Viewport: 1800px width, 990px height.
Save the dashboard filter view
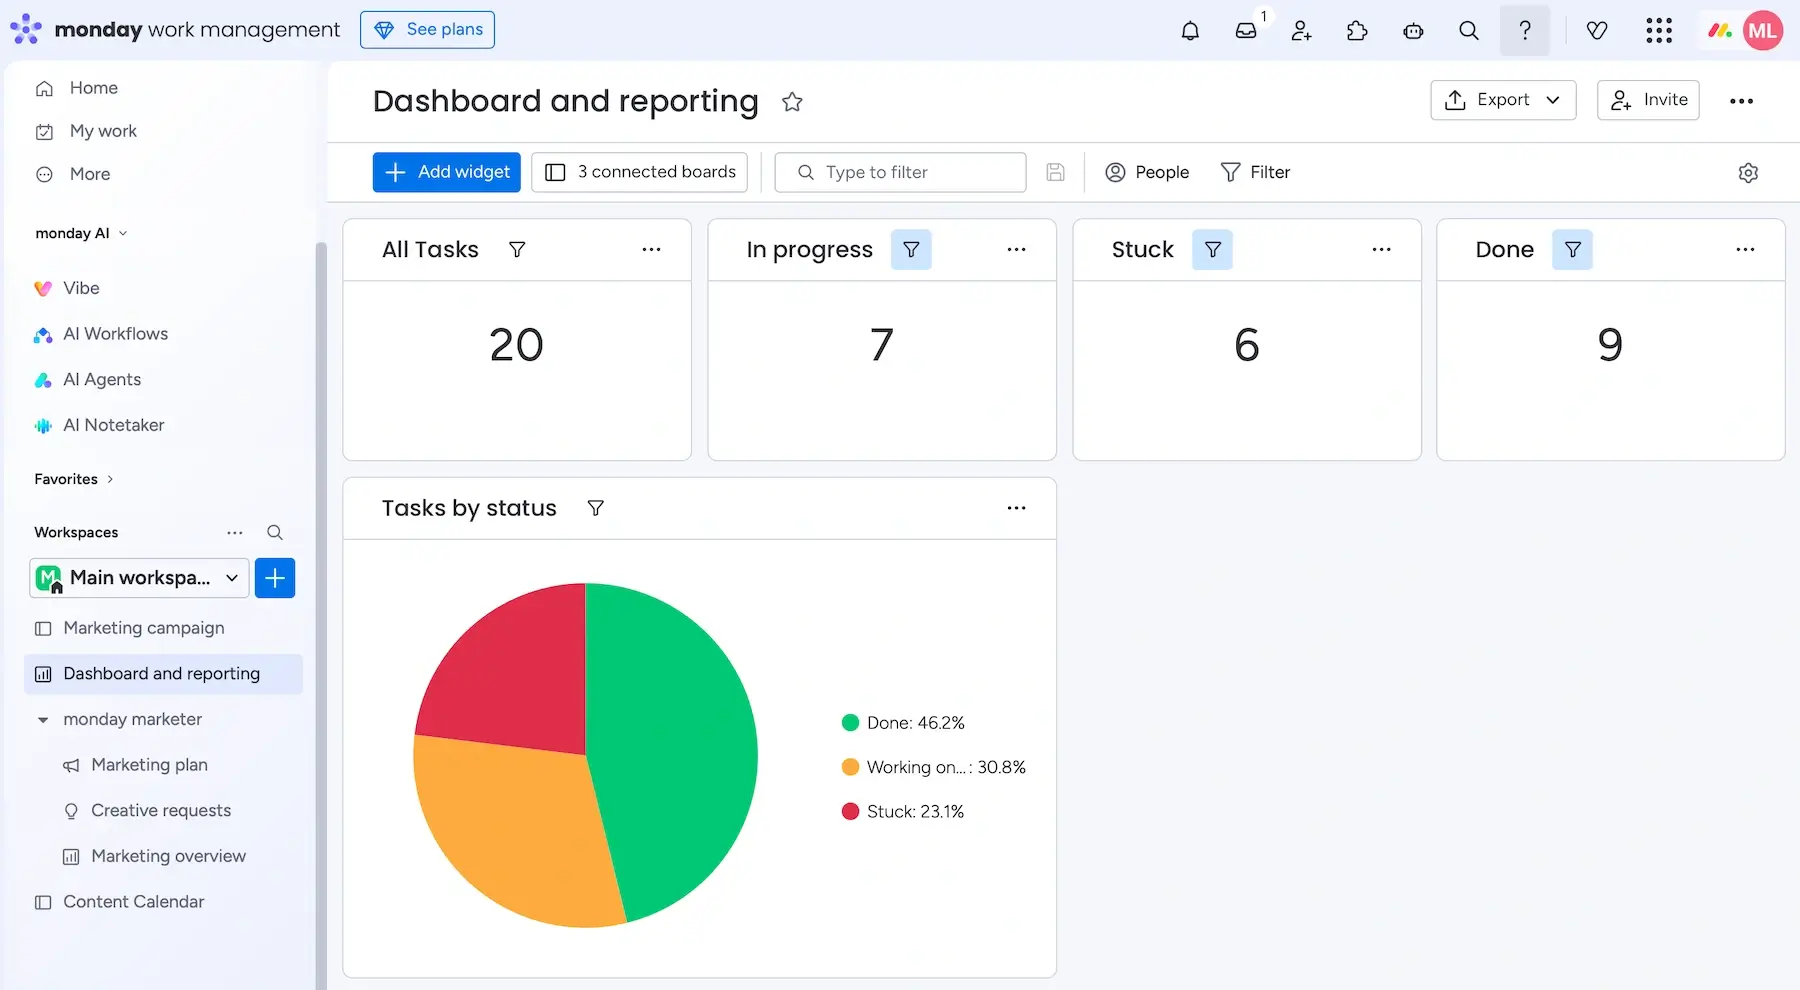pos(1055,172)
